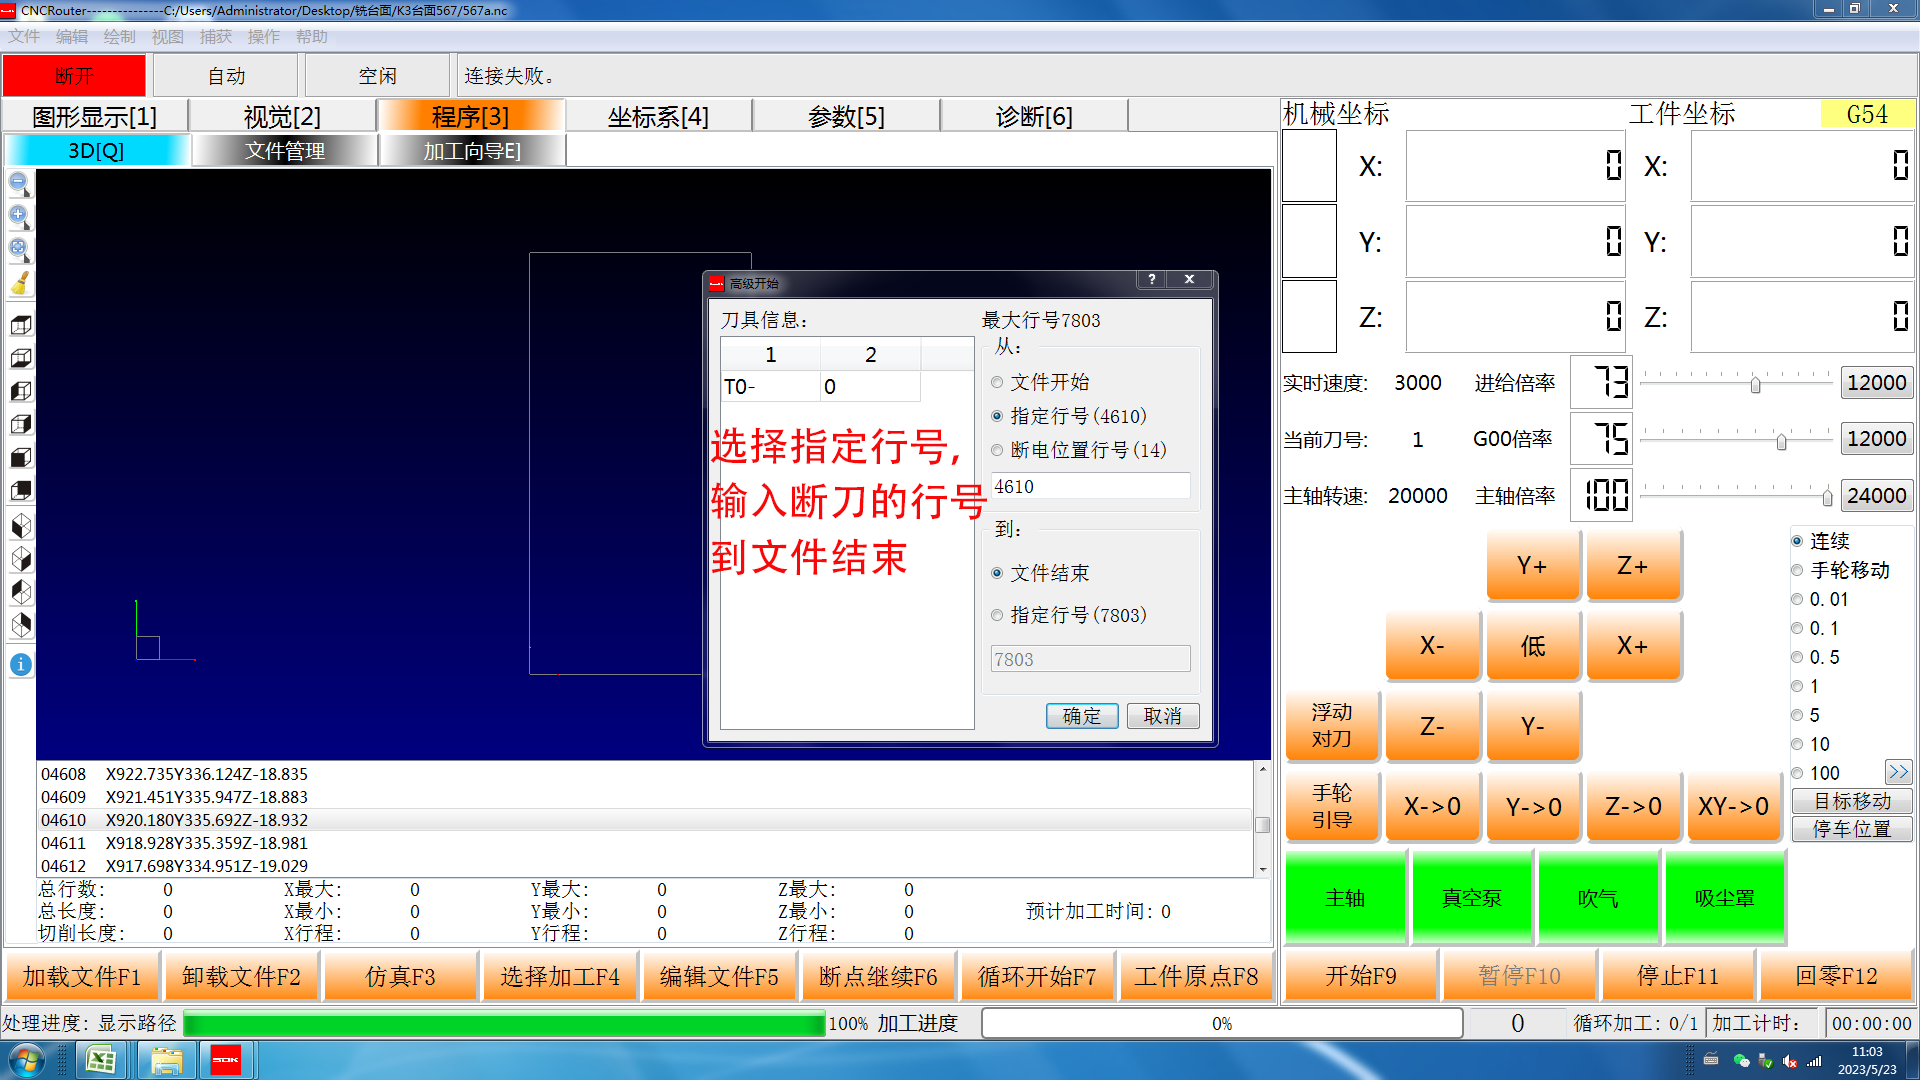
Task: Open the 文件管理 sub-tab
Action: (x=285, y=151)
